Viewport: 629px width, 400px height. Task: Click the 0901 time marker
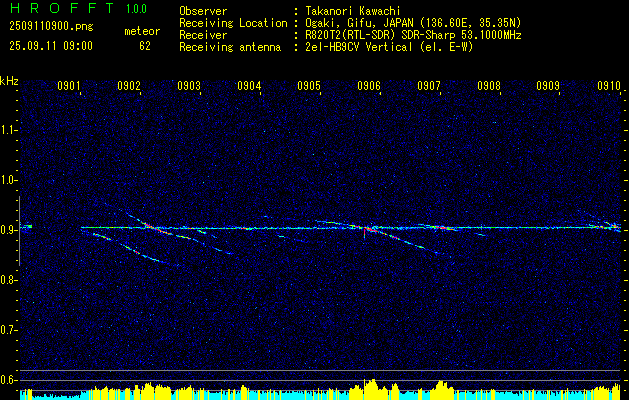click(69, 85)
